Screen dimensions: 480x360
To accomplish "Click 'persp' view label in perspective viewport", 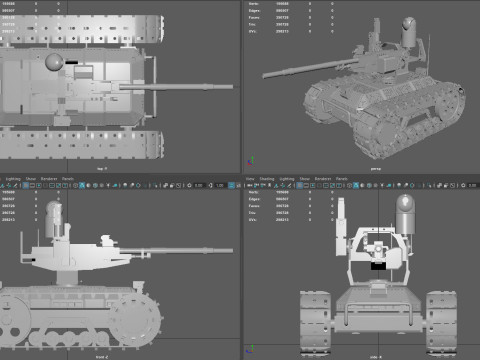I will (x=376, y=169).
